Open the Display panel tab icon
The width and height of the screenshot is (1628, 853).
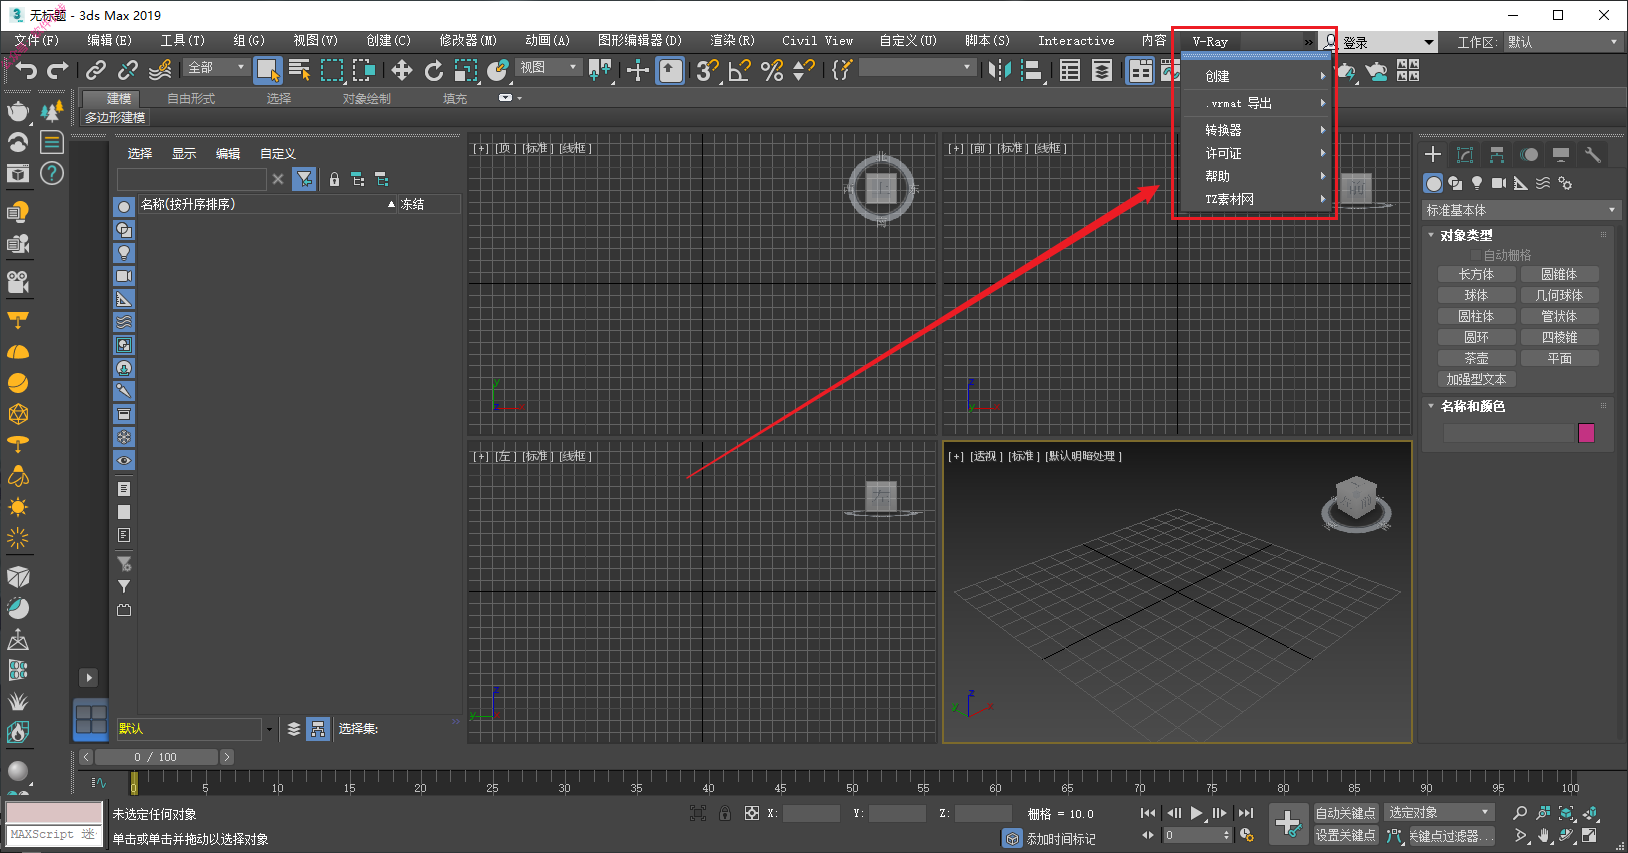1561,155
